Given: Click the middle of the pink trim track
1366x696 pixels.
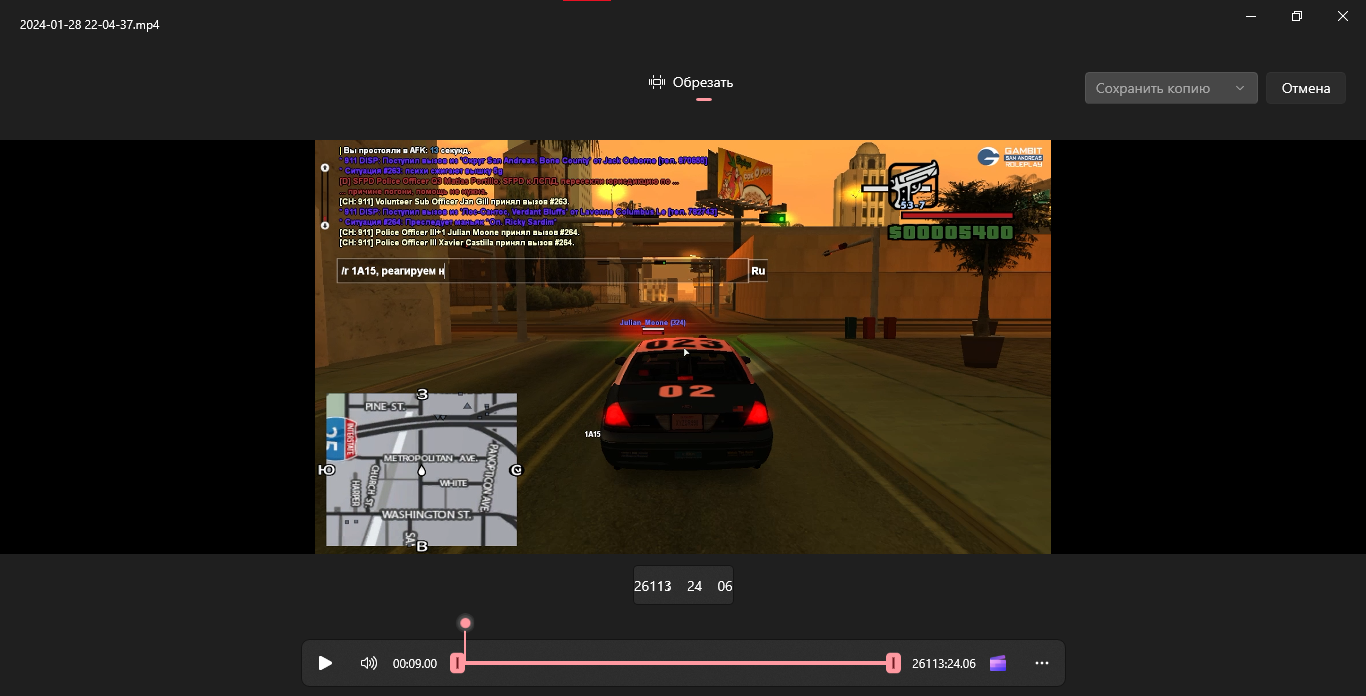Looking at the screenshot, I should (675, 662).
